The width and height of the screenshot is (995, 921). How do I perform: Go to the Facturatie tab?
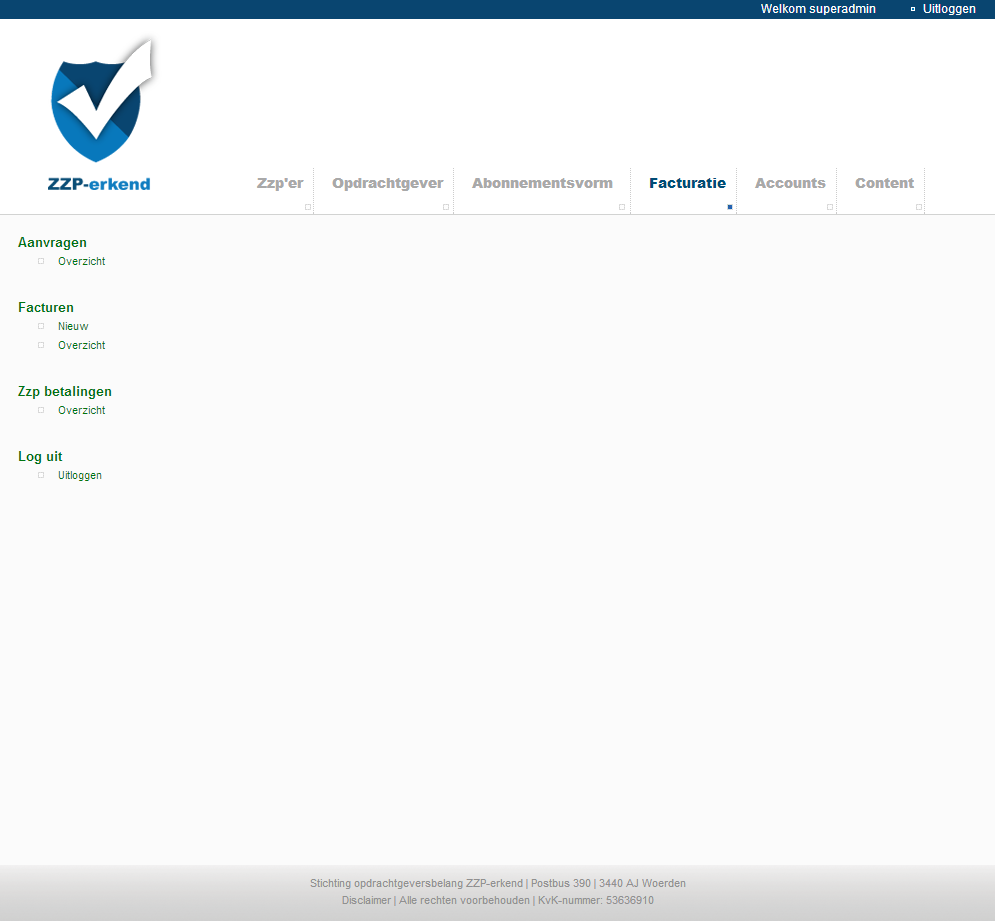click(687, 183)
